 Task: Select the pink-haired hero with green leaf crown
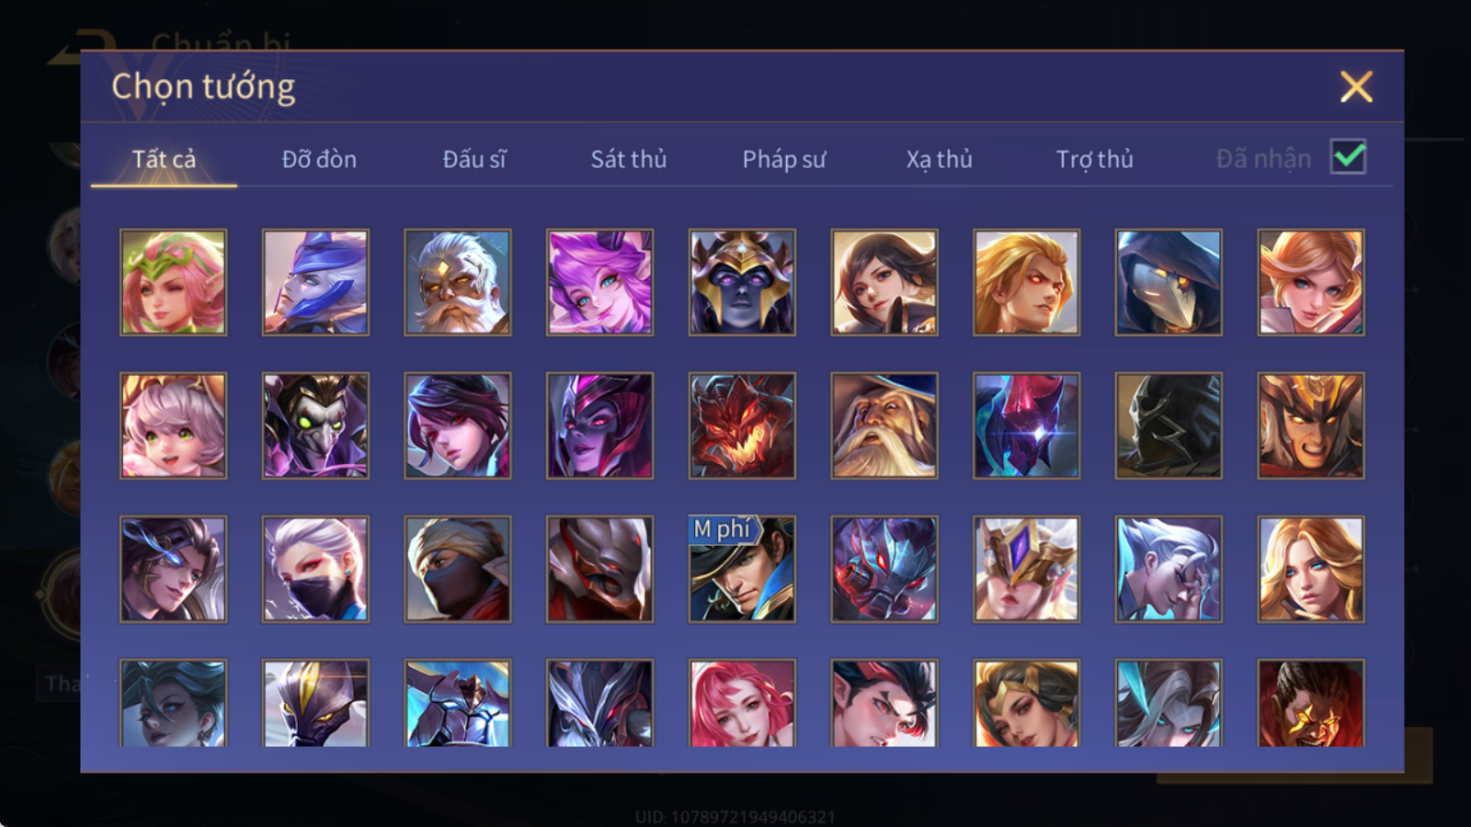pyautogui.click(x=173, y=282)
